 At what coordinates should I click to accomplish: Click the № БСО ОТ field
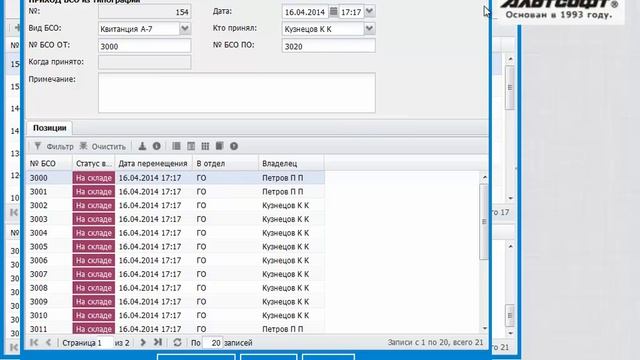pos(144,46)
